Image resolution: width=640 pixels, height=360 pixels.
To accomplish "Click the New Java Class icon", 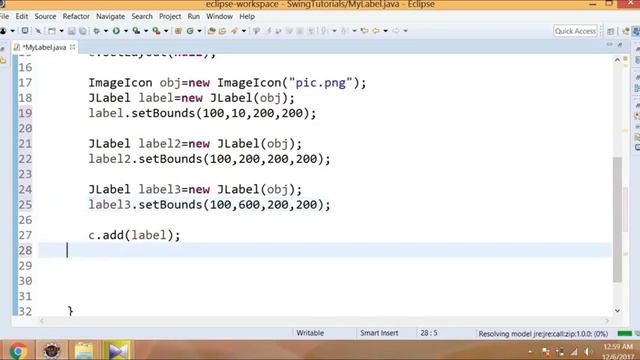I will [x=190, y=31].
